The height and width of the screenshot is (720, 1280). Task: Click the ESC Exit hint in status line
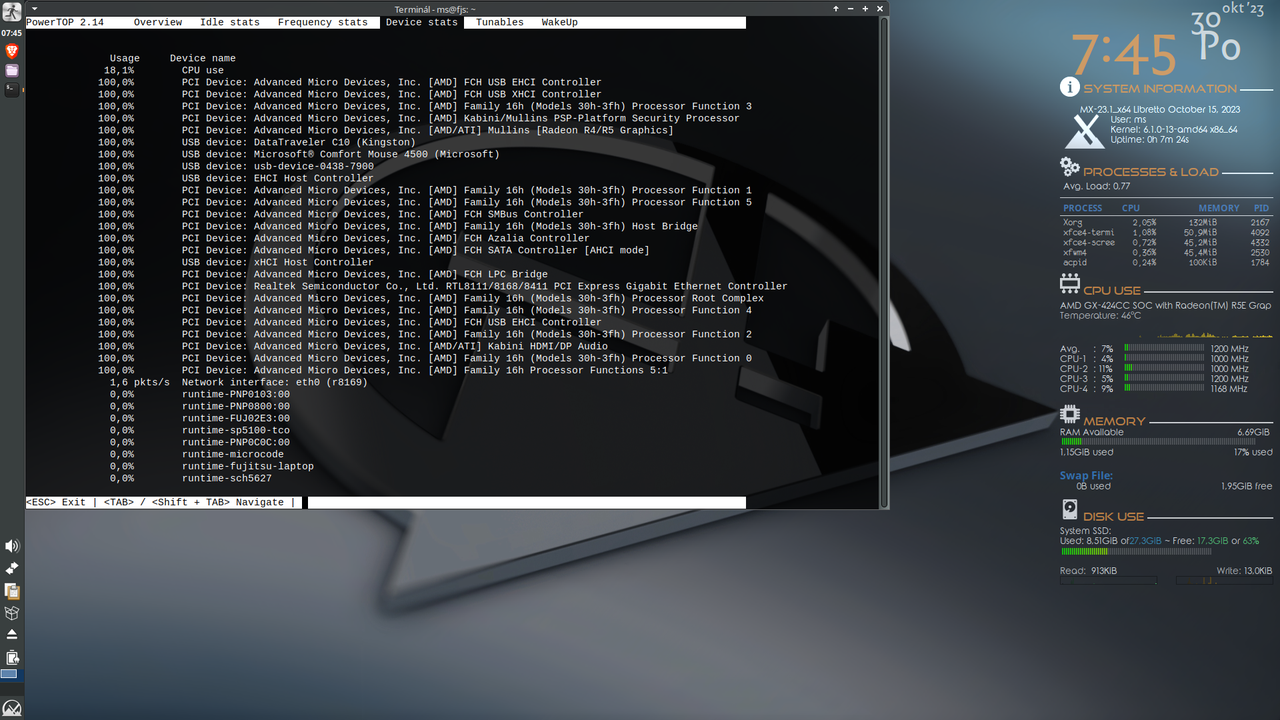pos(56,502)
